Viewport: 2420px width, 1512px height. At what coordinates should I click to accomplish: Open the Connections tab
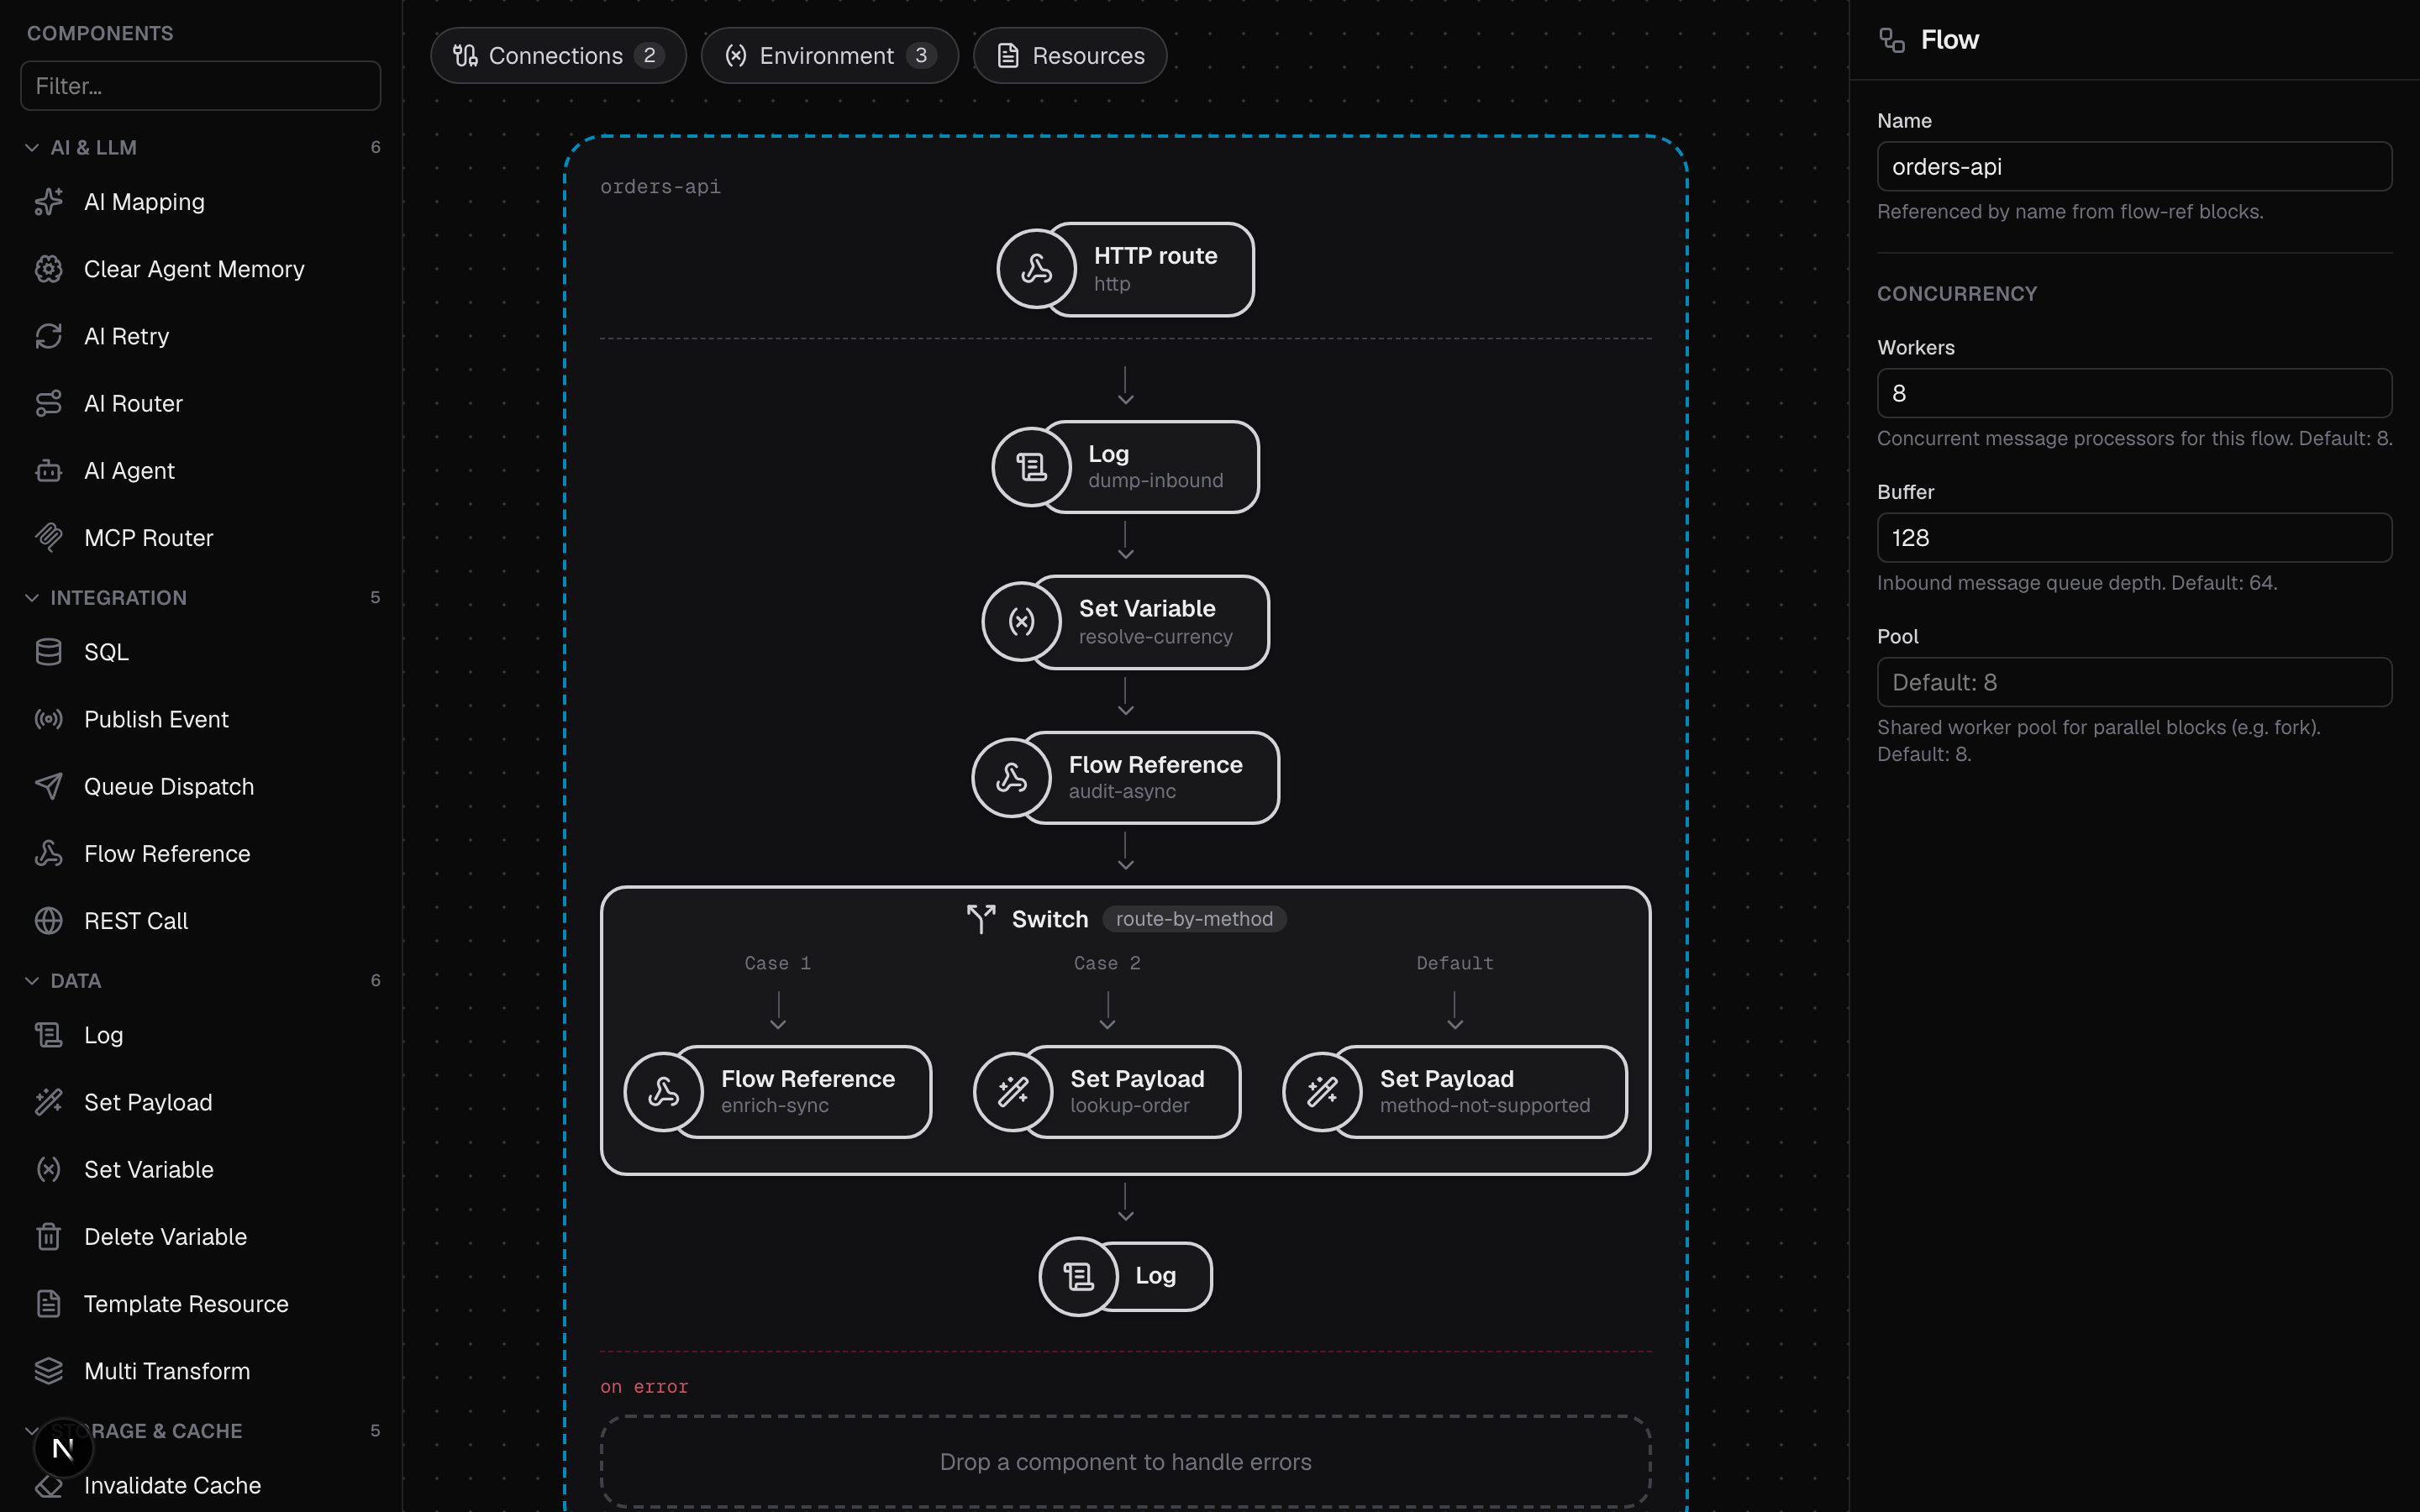558,55
